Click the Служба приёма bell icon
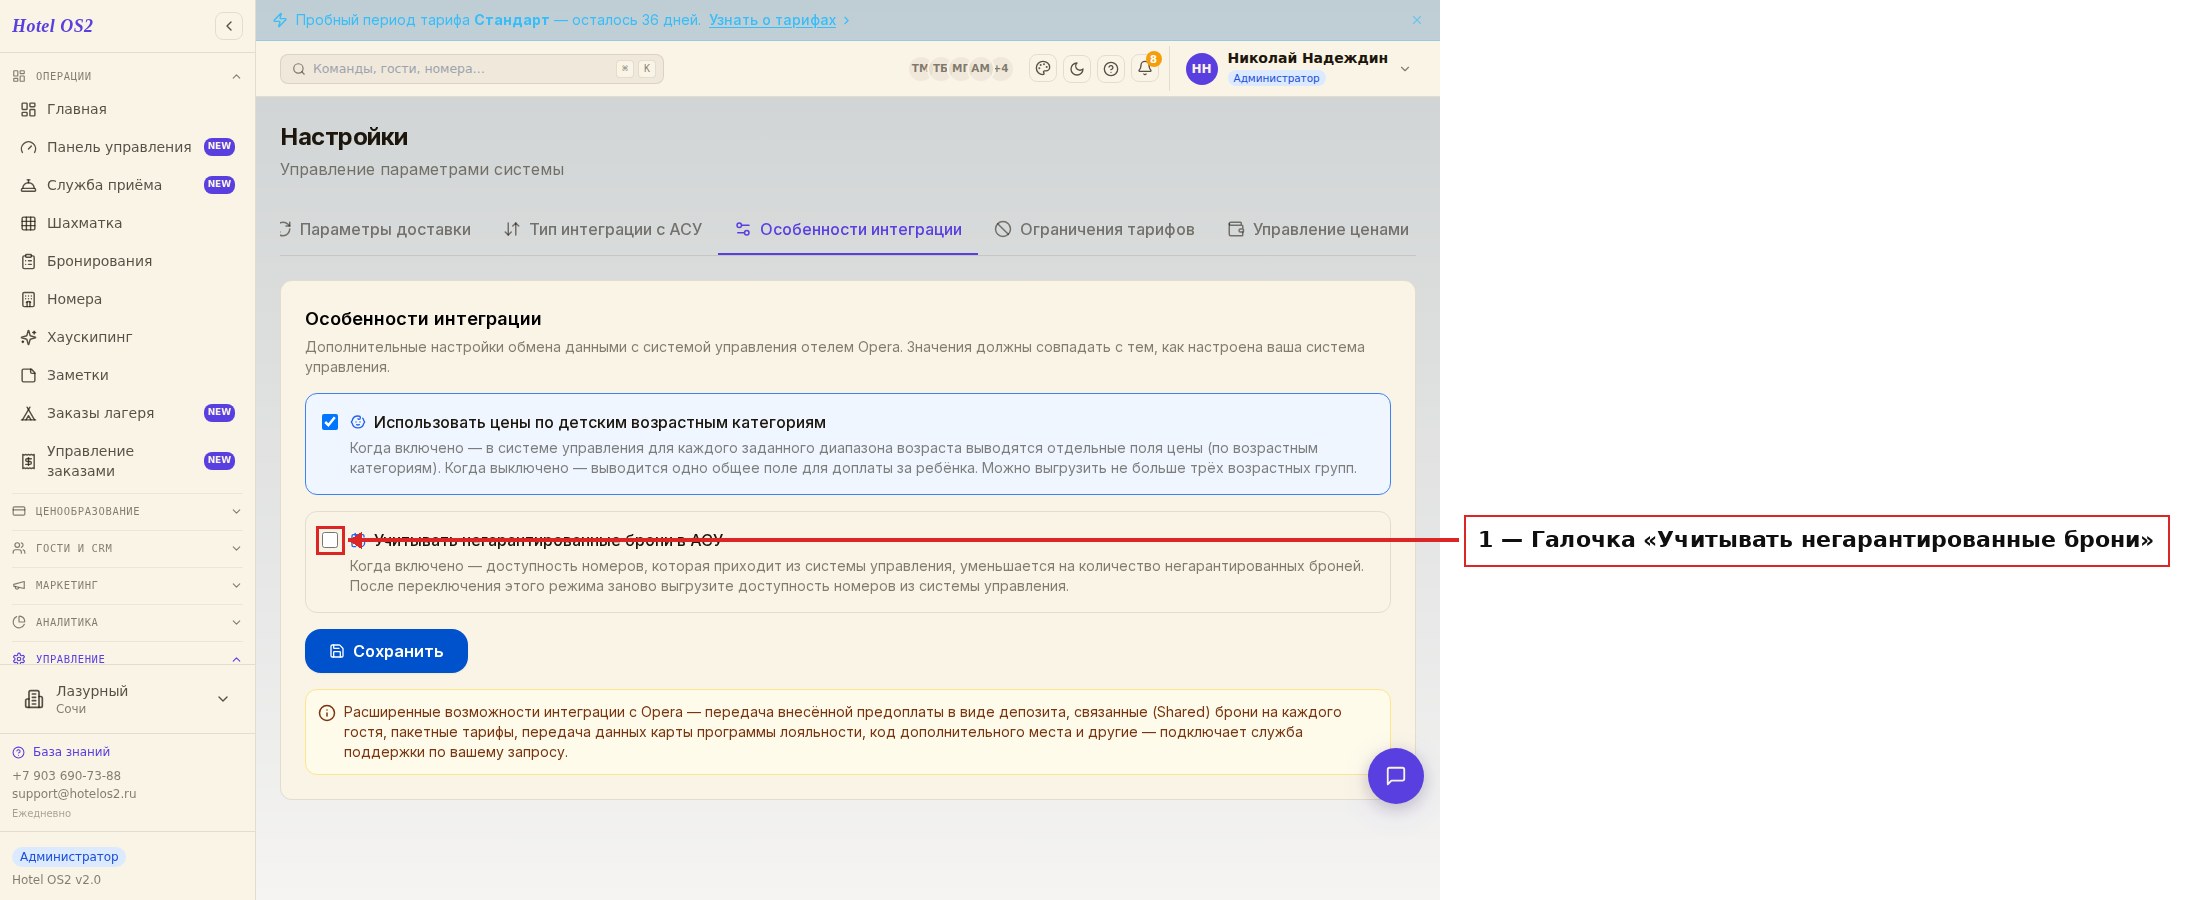This screenshot has width=2193, height=900. click(x=29, y=185)
